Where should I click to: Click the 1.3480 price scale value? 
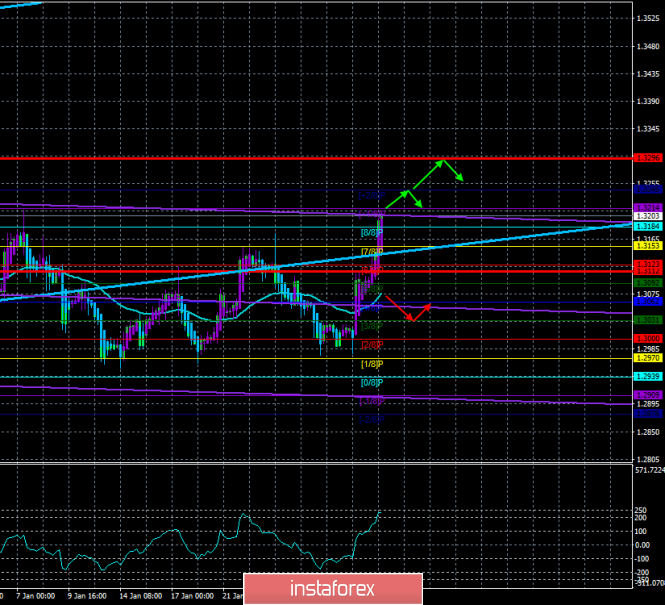[648, 46]
